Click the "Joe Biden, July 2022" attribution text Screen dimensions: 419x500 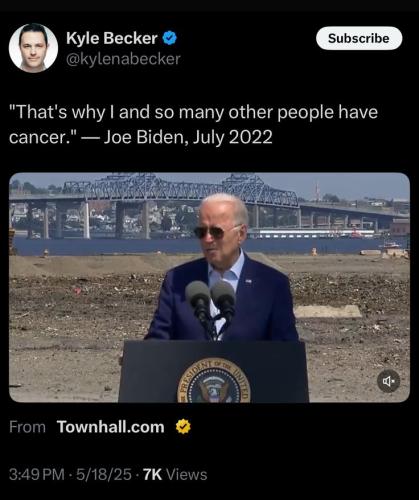(188, 137)
